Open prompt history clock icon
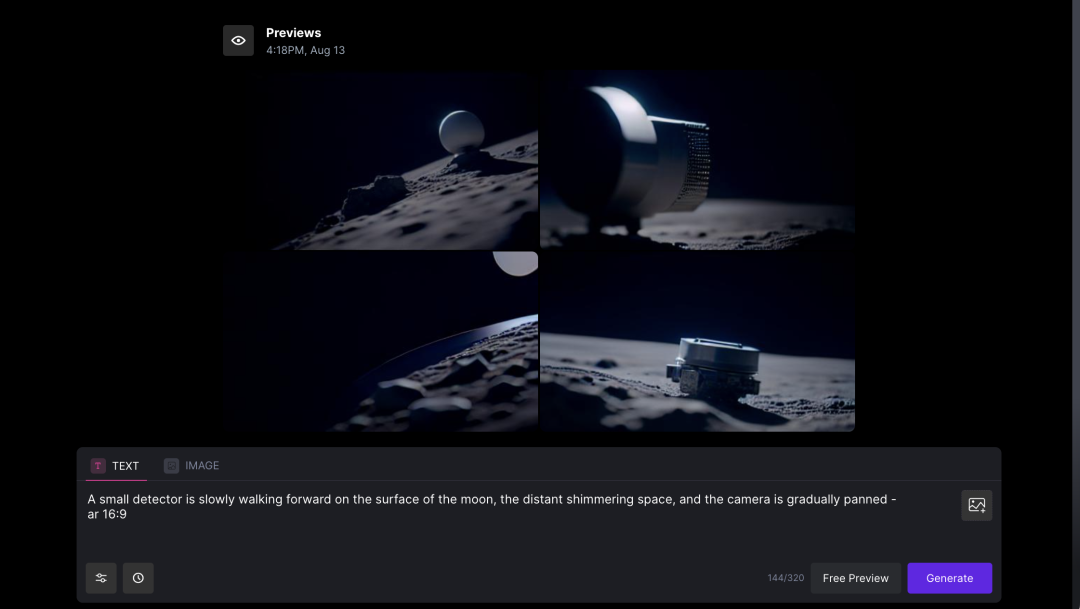The width and height of the screenshot is (1080, 609). 138,578
